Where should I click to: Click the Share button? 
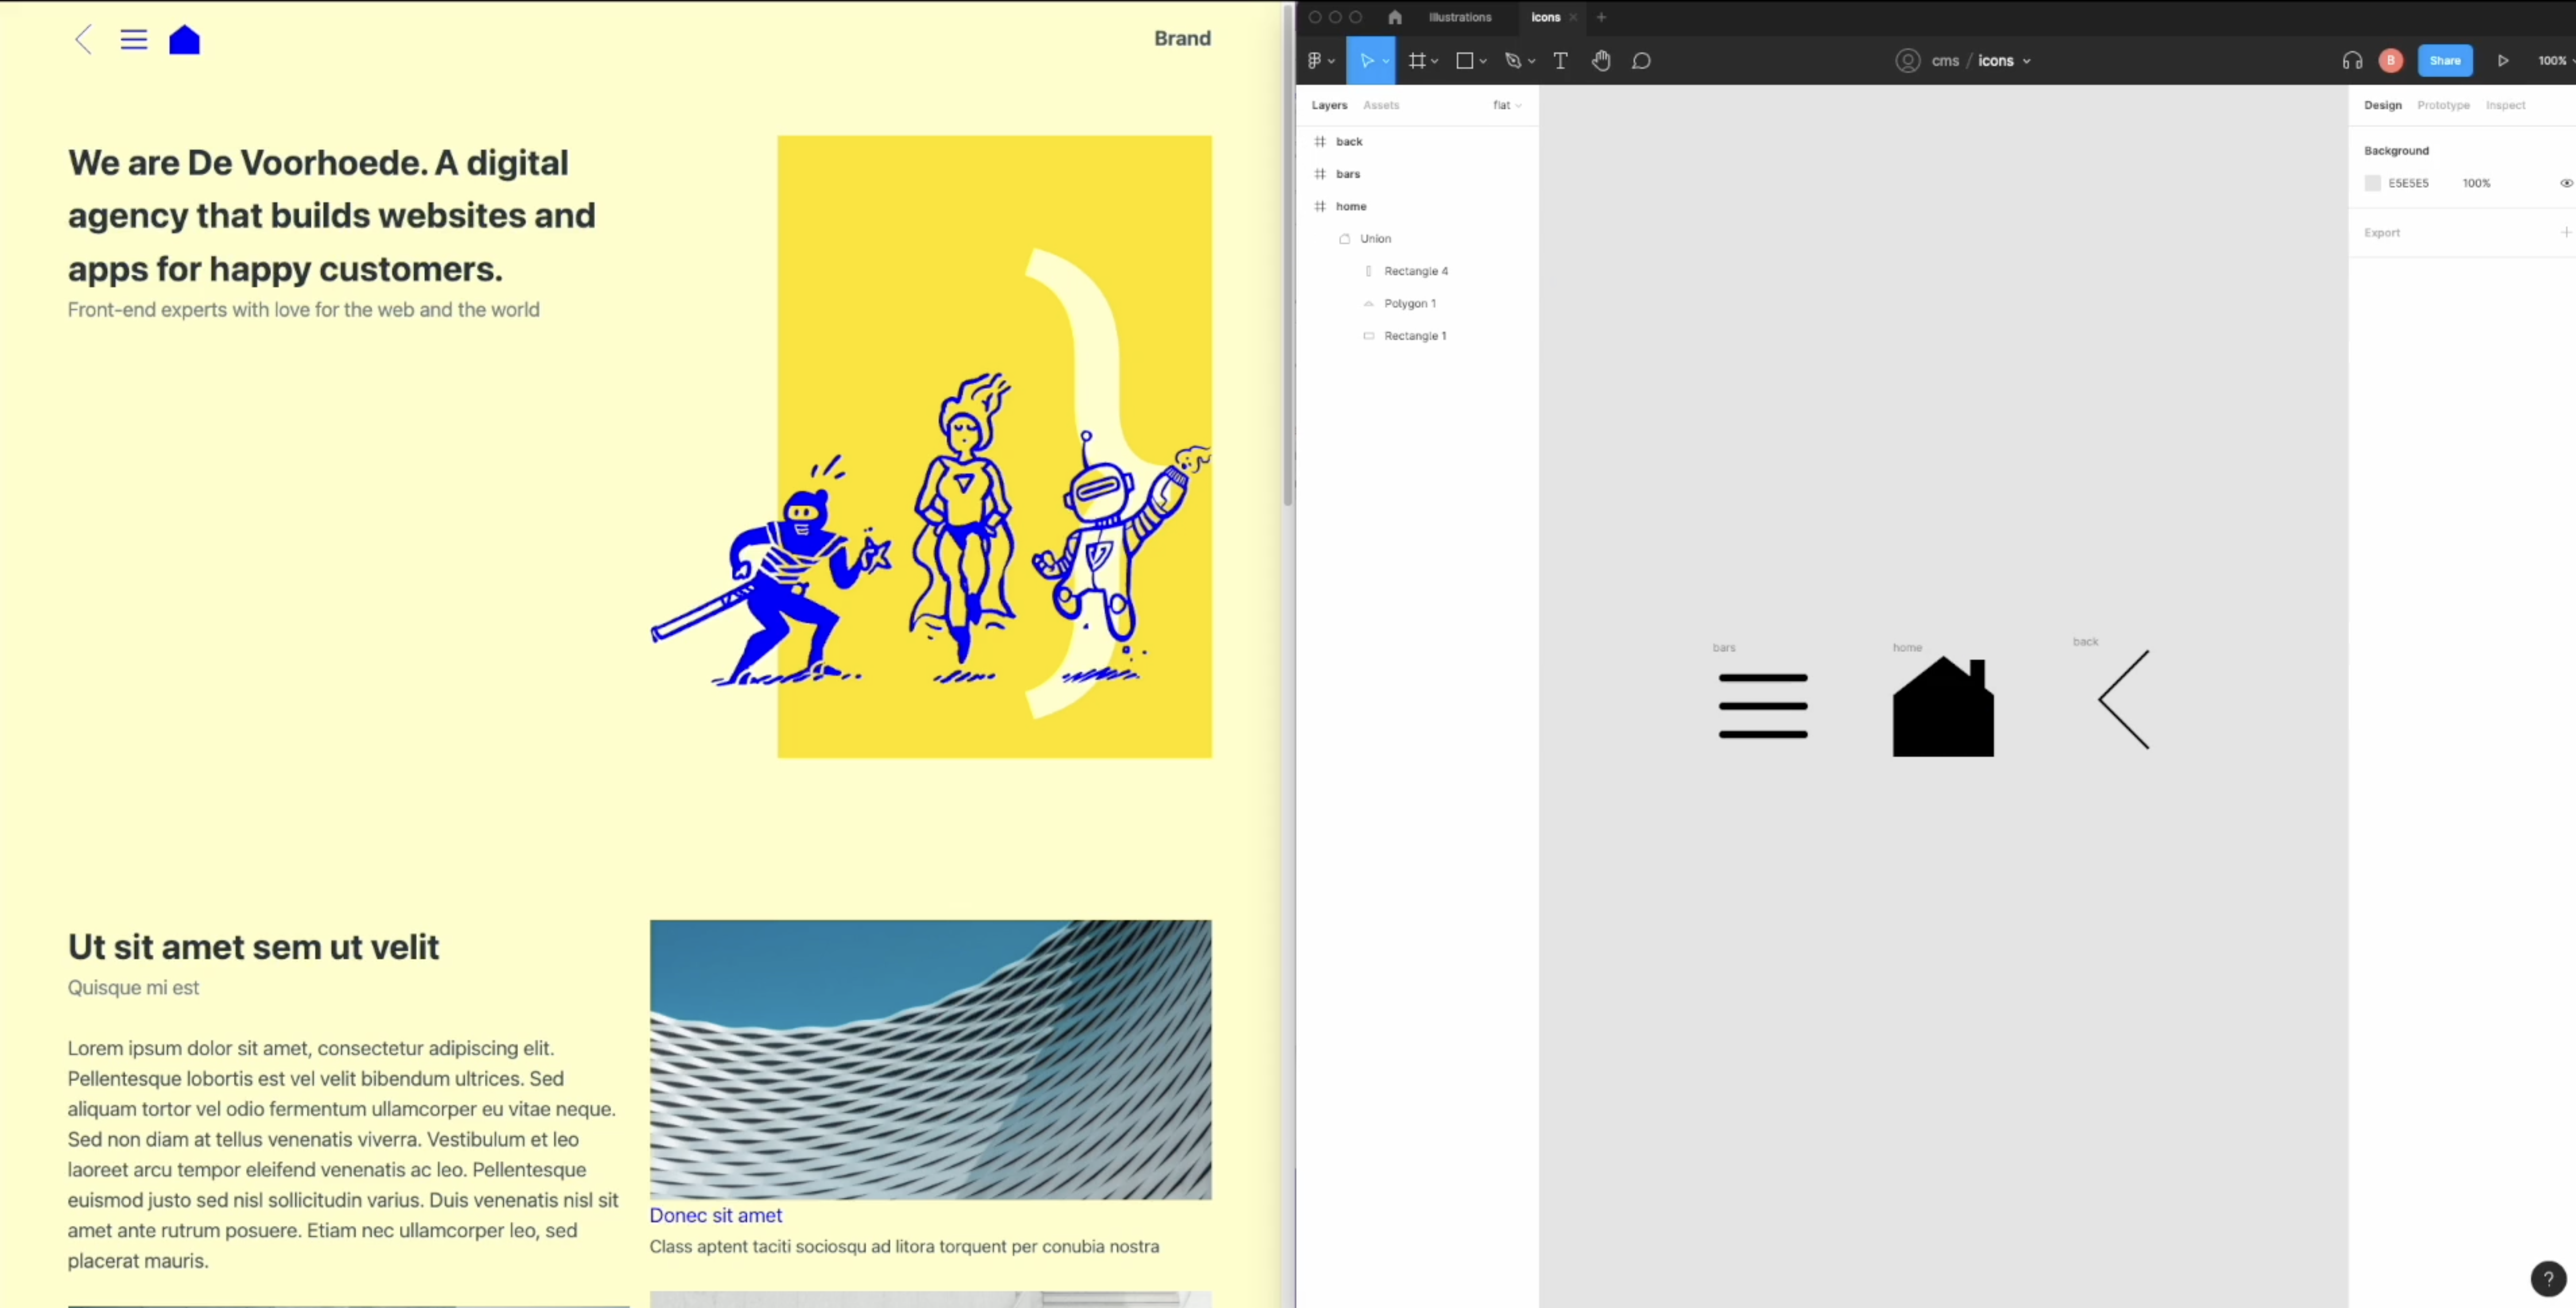point(2446,60)
